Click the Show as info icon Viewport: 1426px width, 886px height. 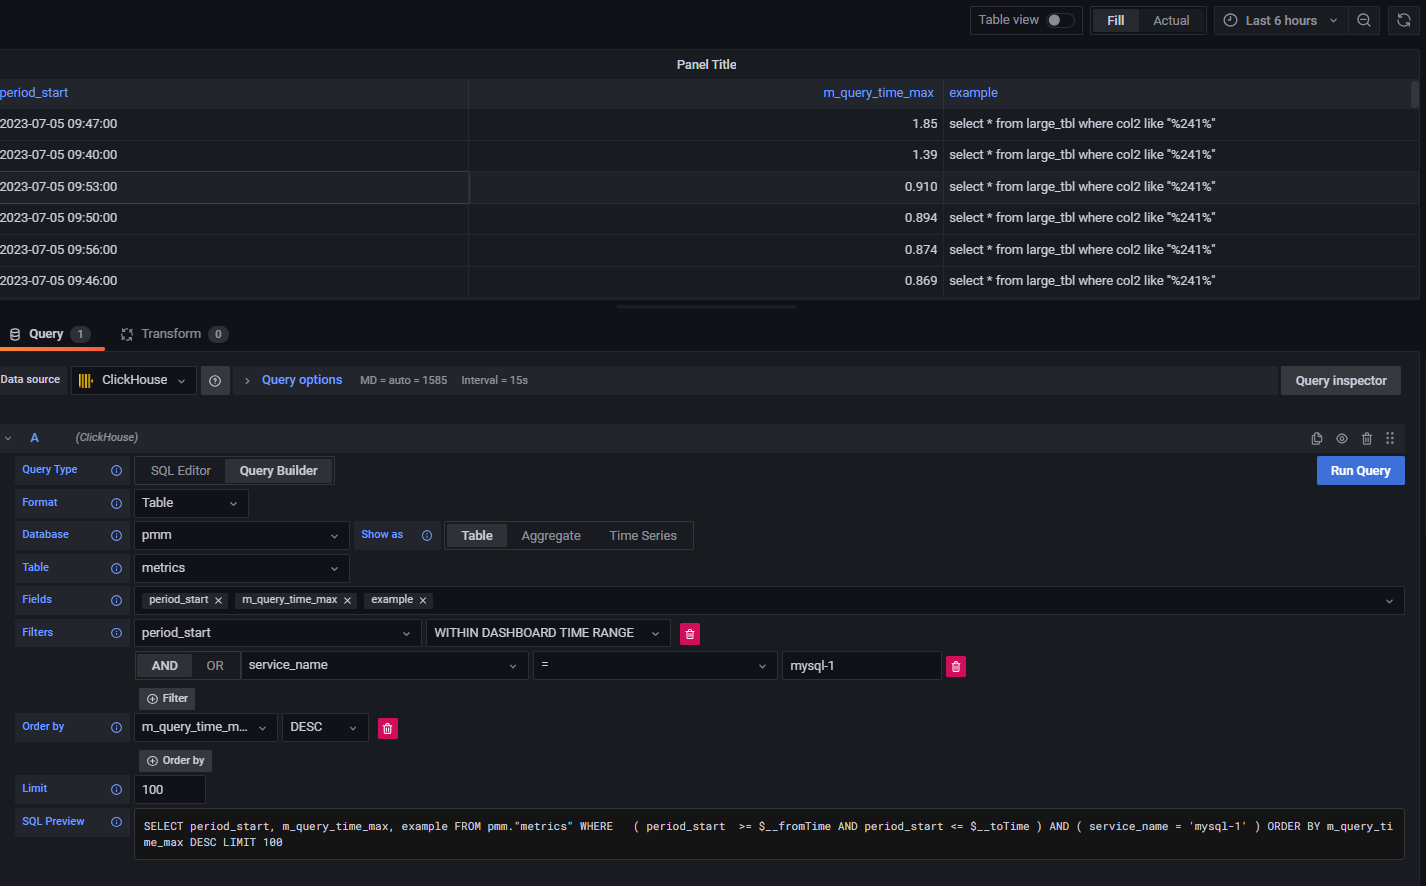tap(427, 535)
